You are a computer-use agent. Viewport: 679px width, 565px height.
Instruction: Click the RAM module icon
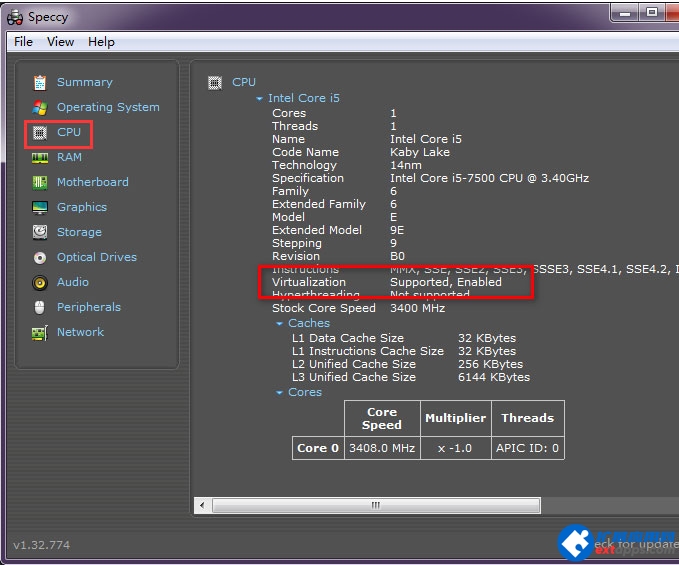40,158
